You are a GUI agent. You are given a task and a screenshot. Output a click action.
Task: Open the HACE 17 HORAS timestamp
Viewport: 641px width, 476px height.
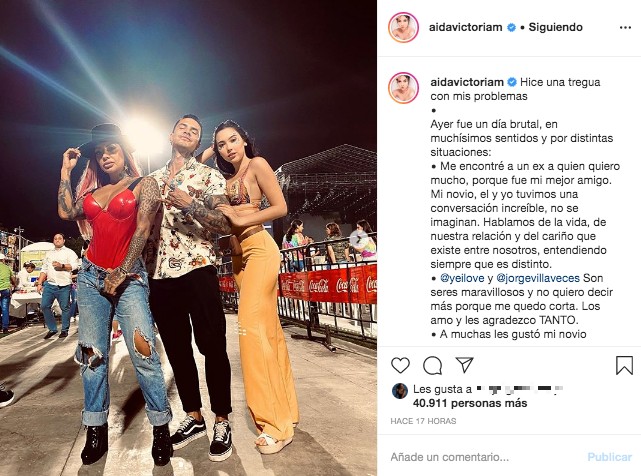click(423, 421)
